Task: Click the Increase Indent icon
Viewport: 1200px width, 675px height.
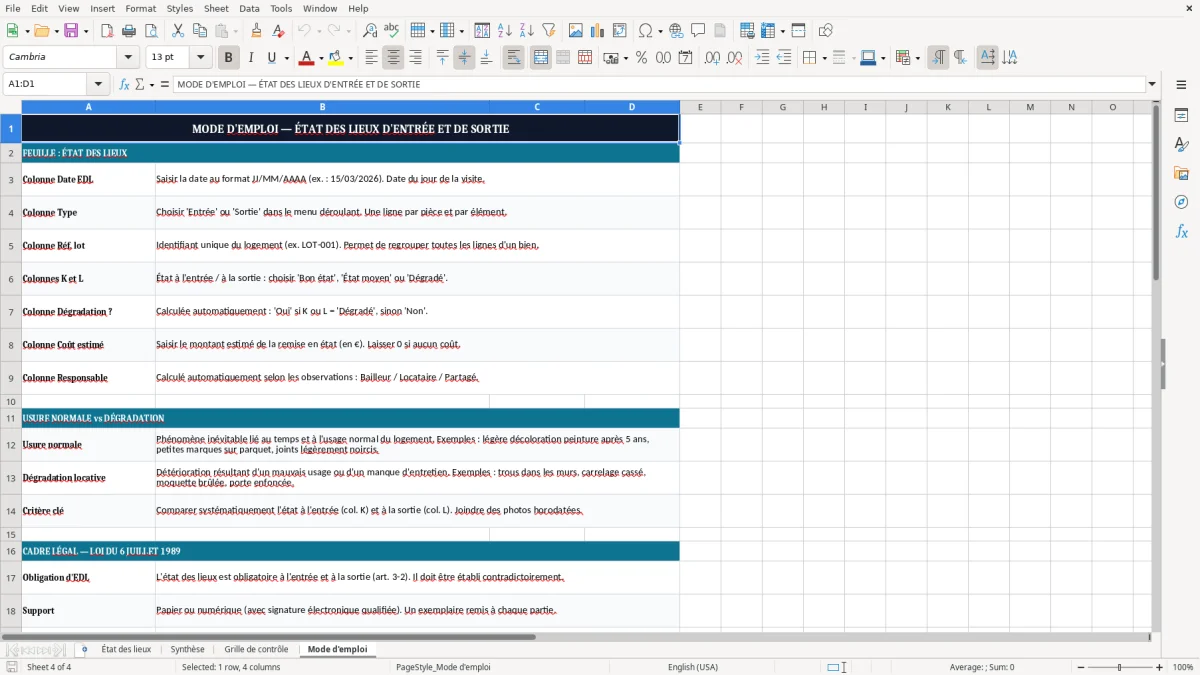Action: tap(761, 58)
